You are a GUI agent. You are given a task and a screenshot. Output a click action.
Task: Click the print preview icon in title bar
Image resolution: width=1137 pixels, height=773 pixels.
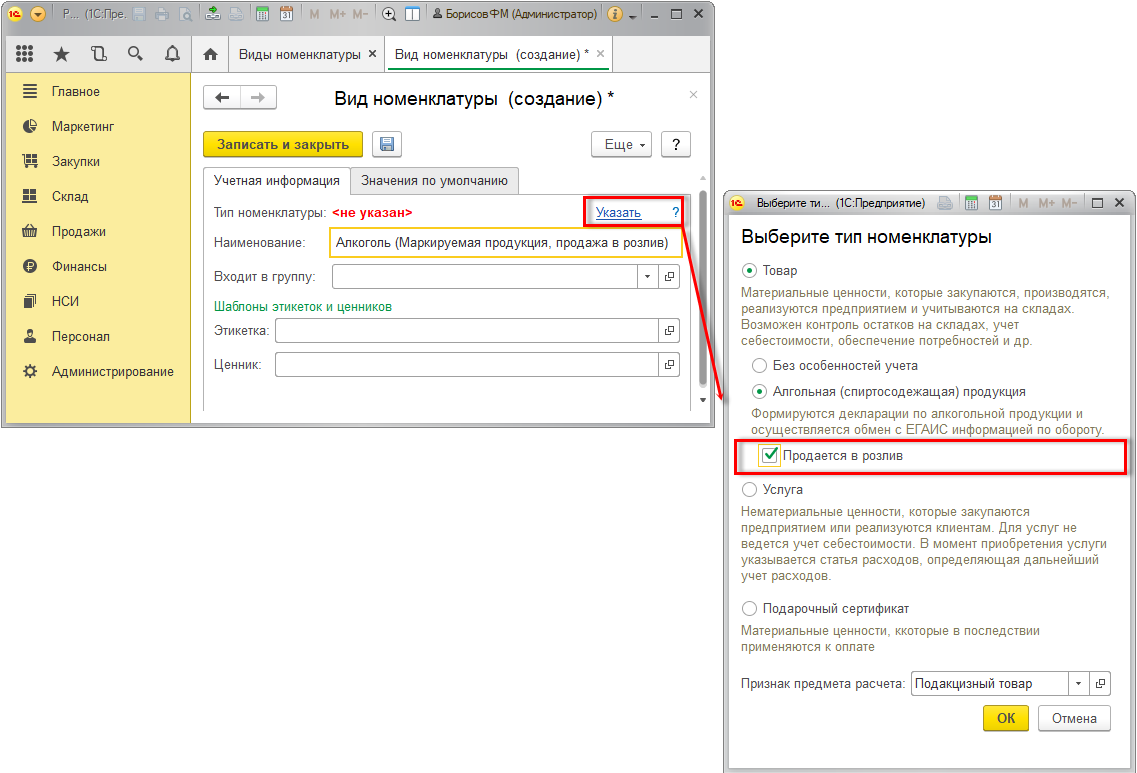[186, 14]
